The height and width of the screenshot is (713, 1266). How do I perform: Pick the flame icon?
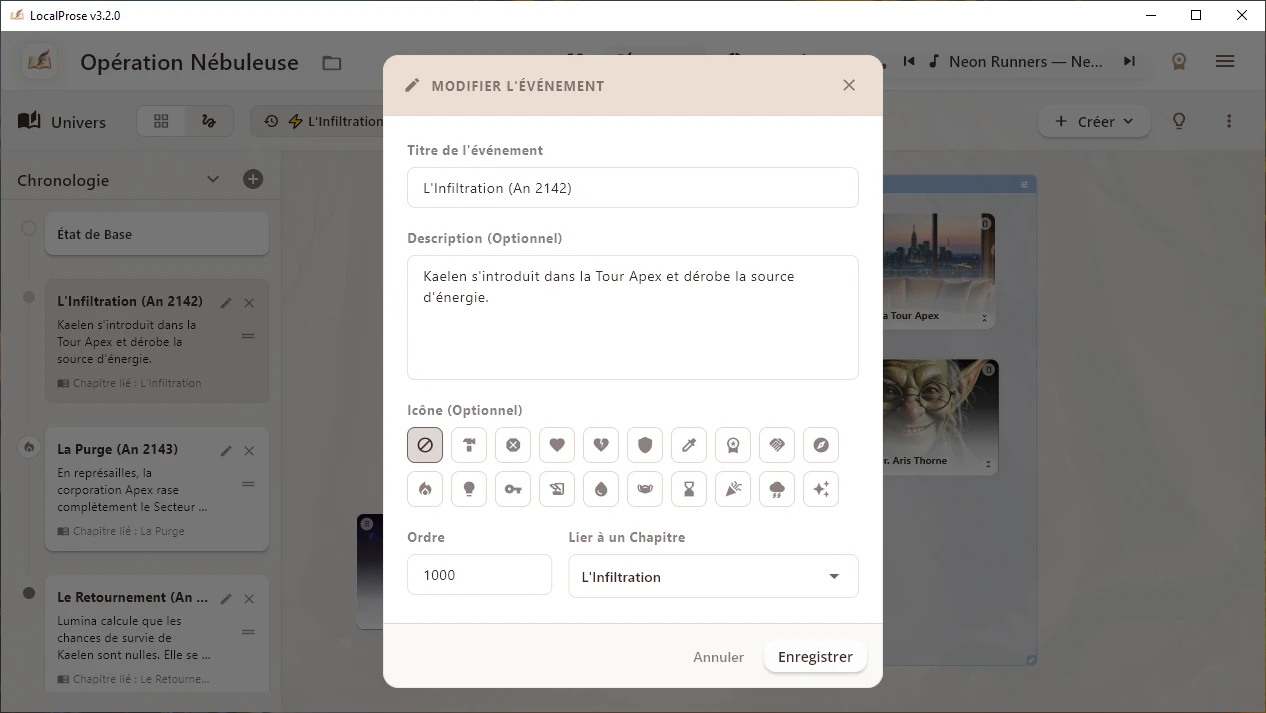point(425,489)
